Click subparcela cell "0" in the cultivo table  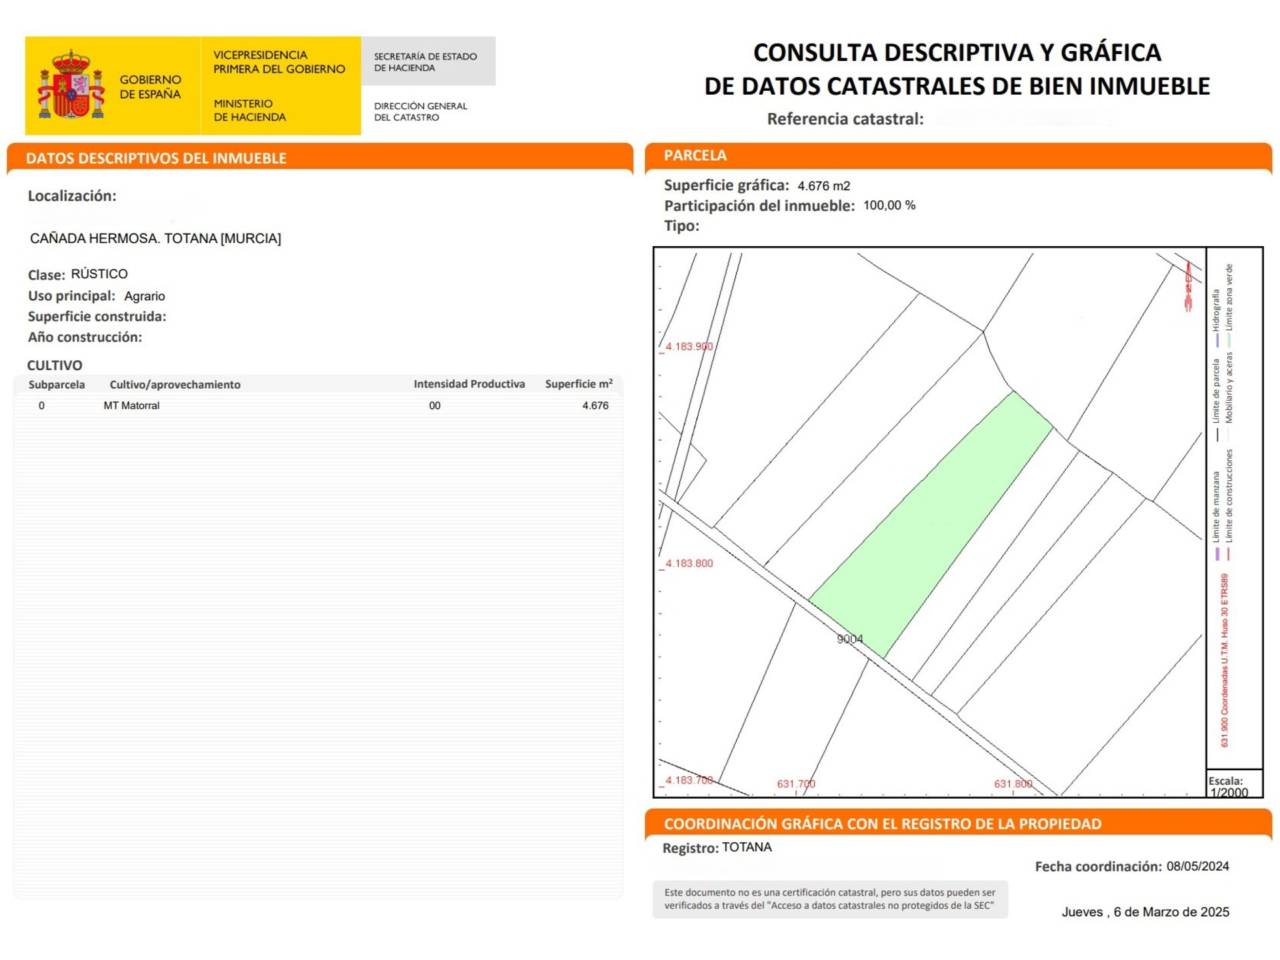(x=41, y=406)
